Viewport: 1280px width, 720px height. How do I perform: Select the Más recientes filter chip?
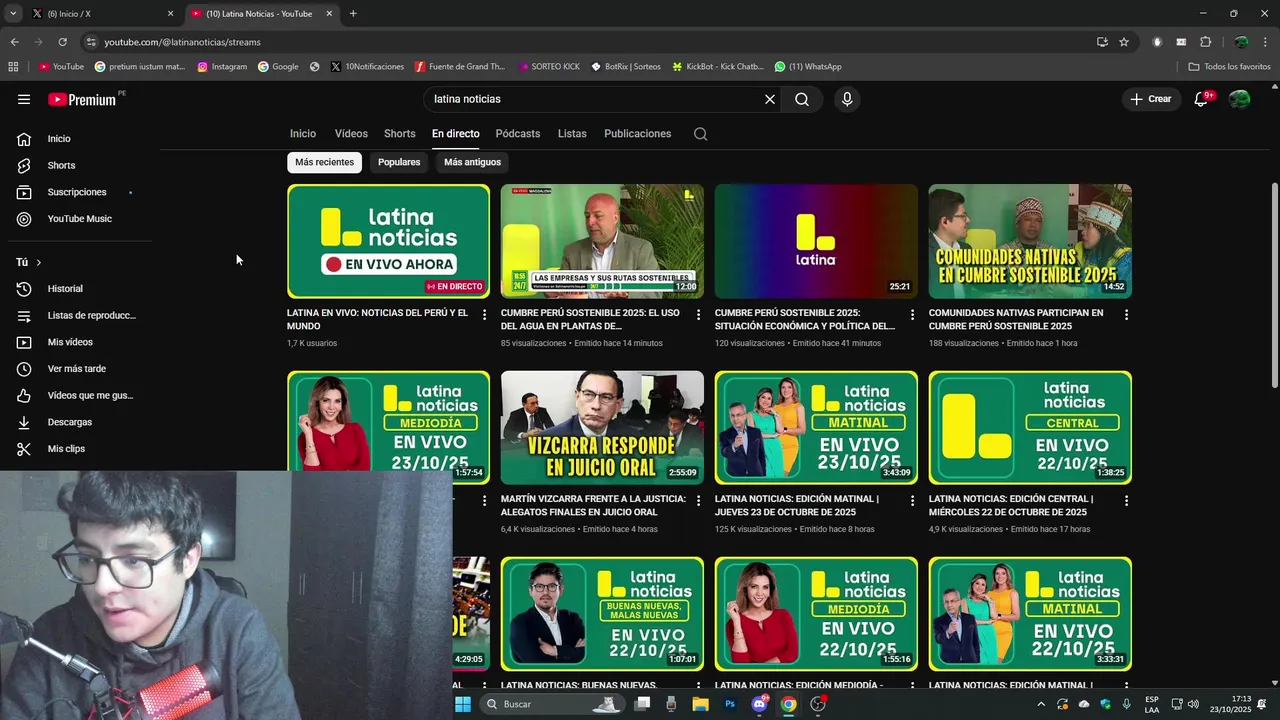coord(324,162)
